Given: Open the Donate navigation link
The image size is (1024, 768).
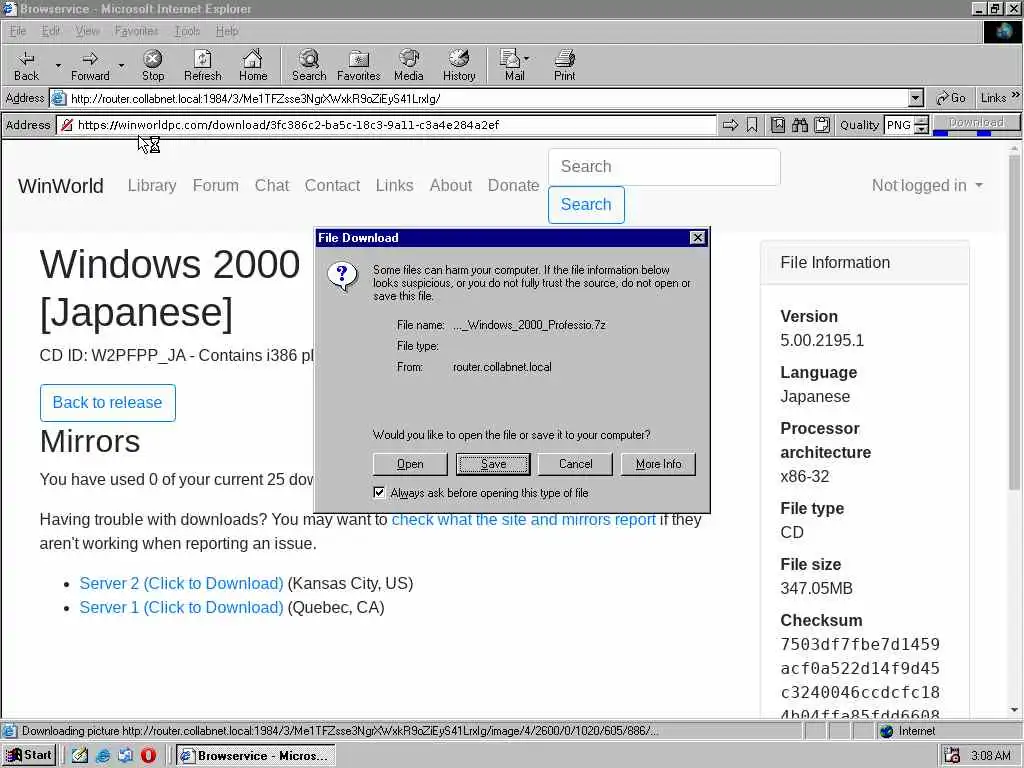Looking at the screenshot, I should coord(513,185).
